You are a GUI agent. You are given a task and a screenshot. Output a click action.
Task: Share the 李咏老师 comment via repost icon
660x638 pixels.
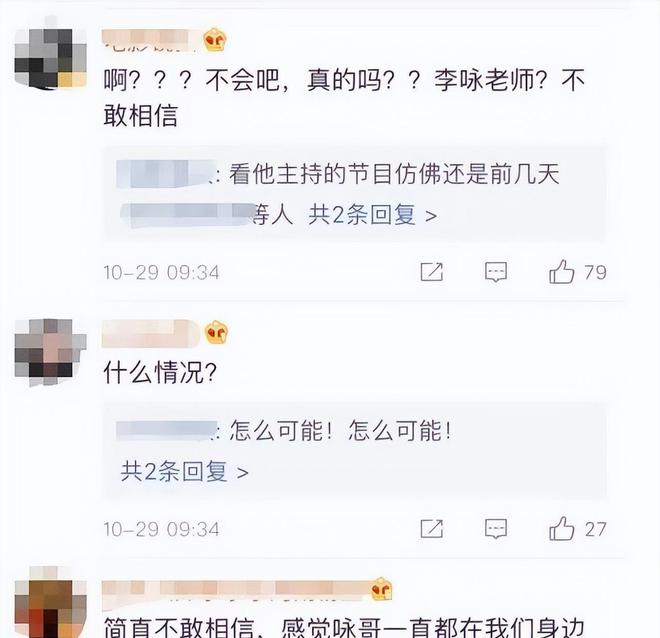pos(432,272)
